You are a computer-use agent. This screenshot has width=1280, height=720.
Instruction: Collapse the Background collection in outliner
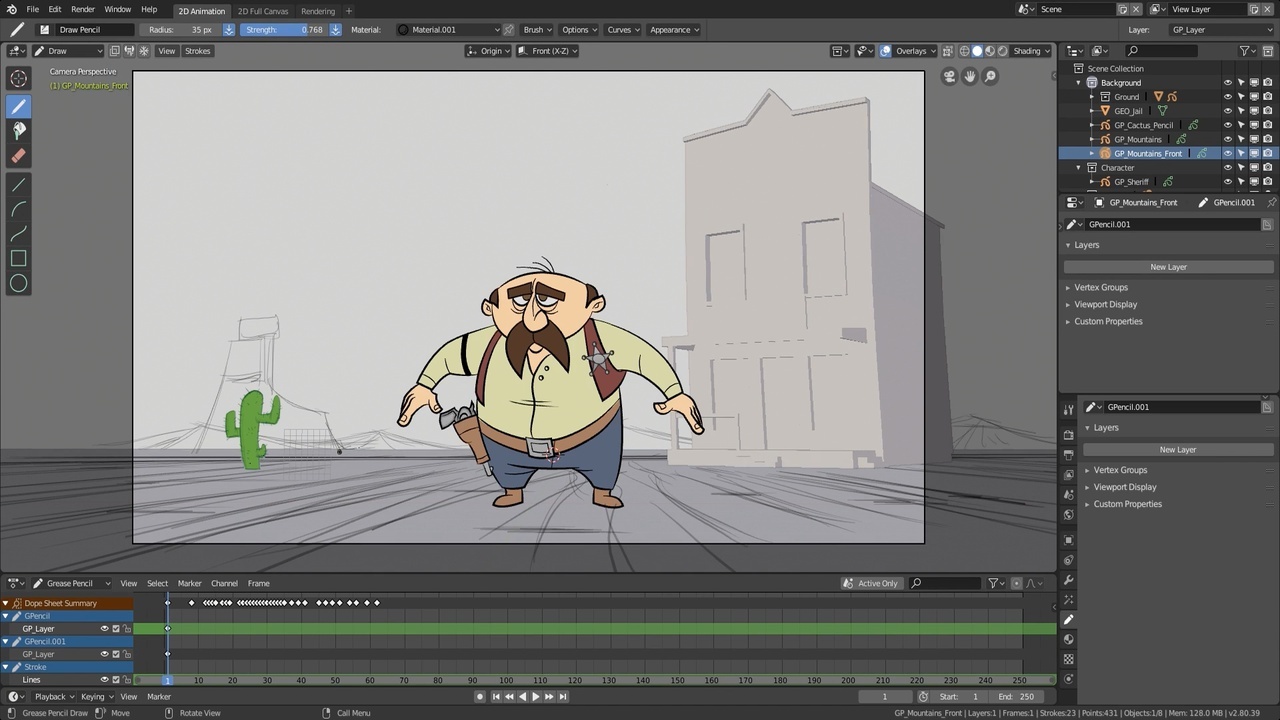click(1079, 83)
